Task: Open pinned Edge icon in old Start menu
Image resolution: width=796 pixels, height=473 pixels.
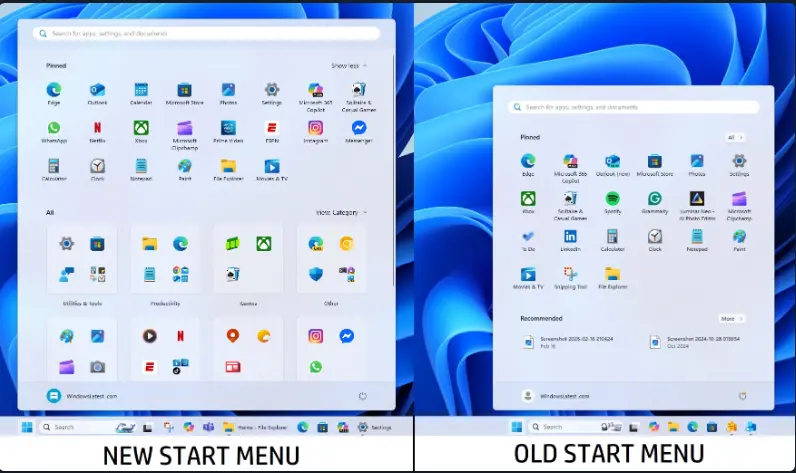Action: [528, 161]
